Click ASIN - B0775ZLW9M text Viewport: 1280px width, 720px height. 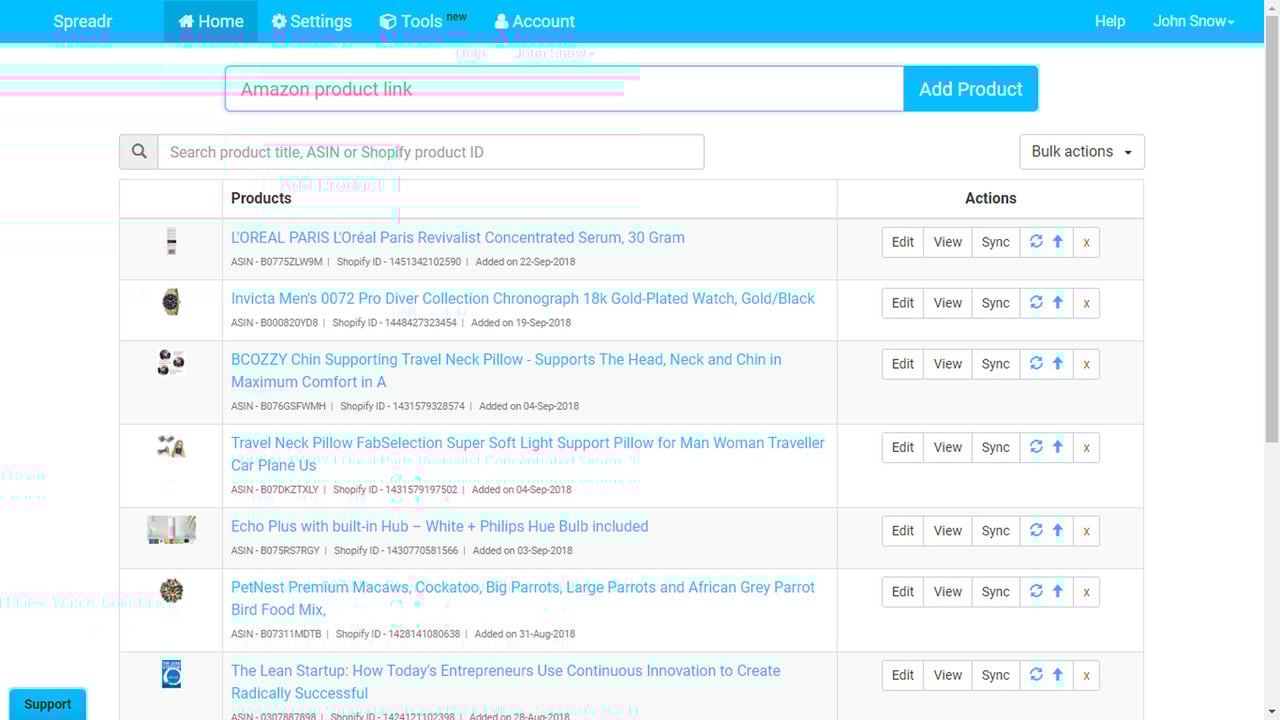click(x=277, y=262)
